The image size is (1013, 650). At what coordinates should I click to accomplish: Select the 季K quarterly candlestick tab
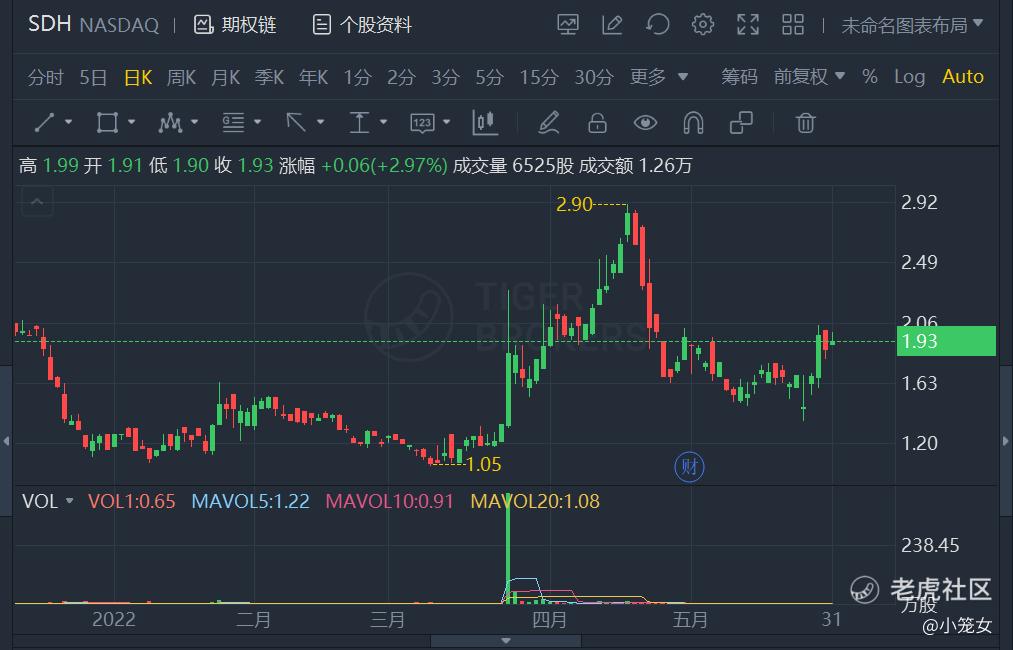(269, 78)
